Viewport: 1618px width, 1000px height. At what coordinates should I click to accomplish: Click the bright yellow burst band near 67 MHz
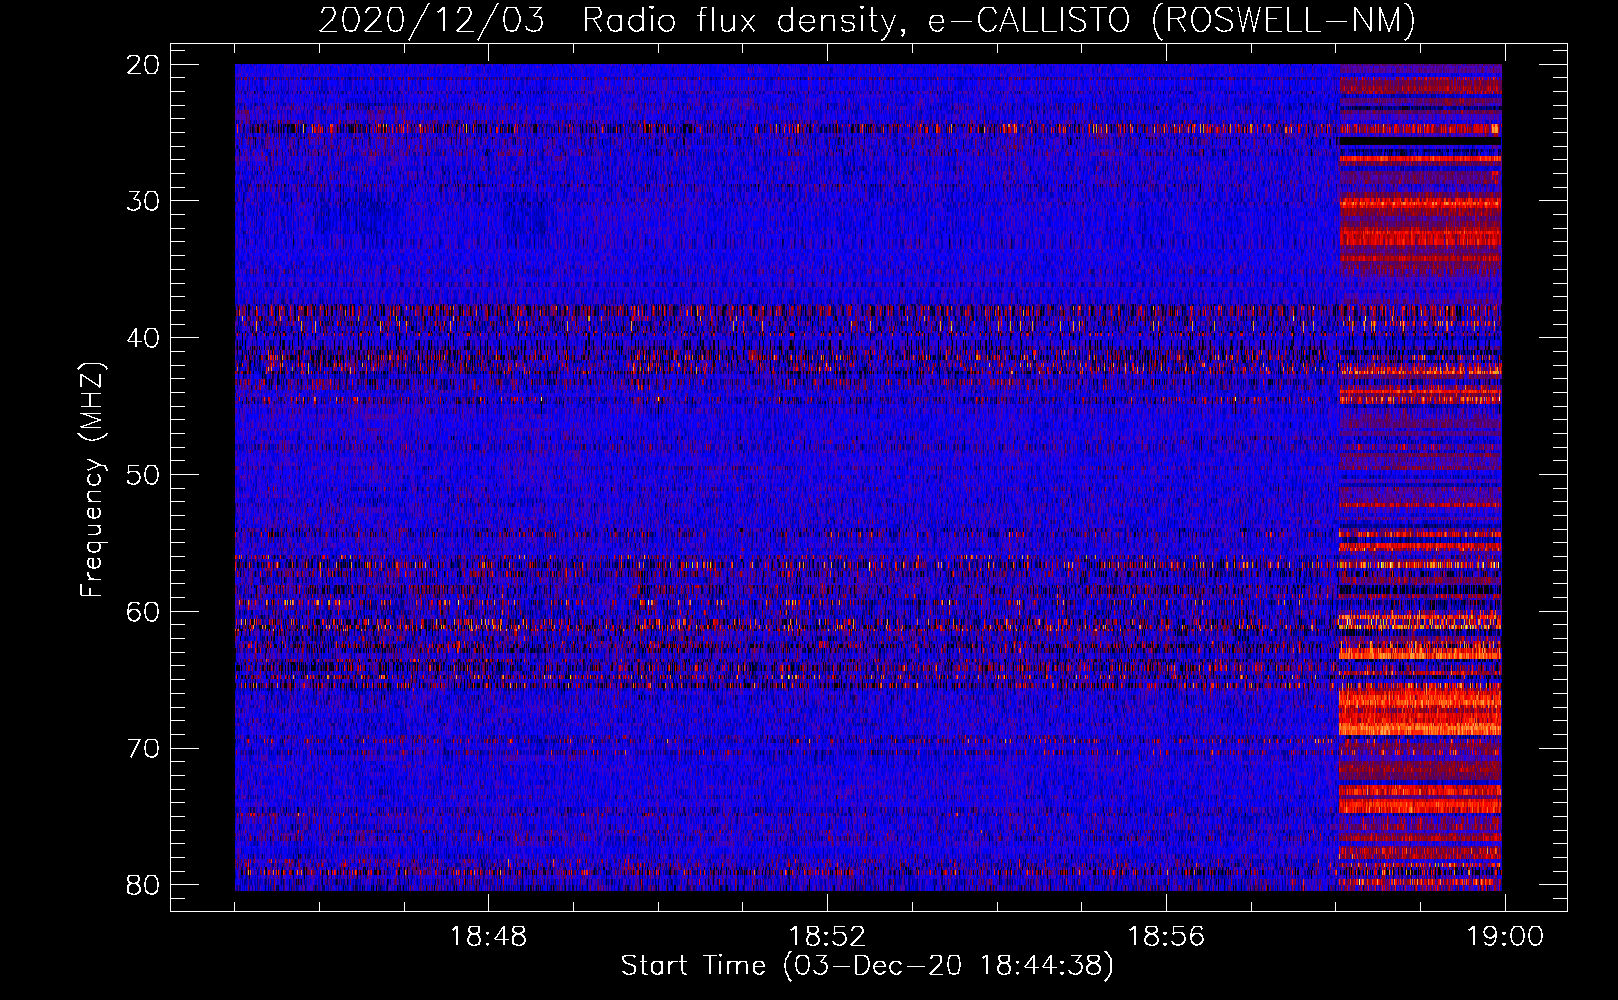[1420, 709]
